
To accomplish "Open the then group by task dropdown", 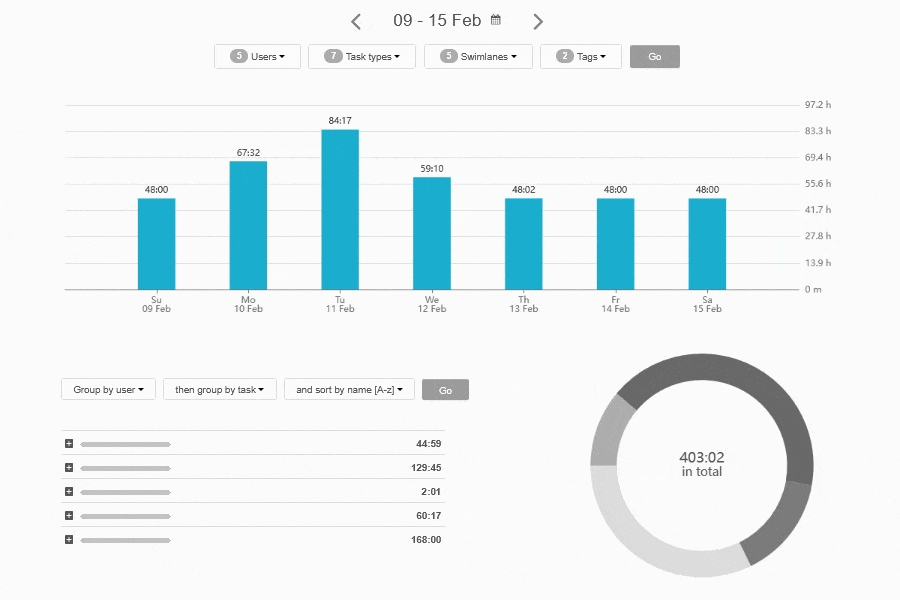I will [219, 389].
